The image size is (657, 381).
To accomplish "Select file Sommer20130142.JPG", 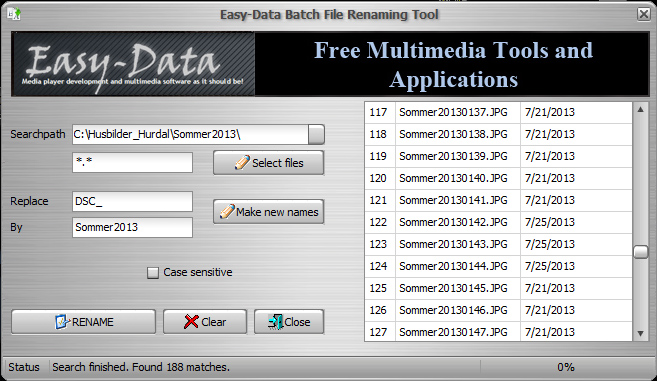I will [x=453, y=222].
